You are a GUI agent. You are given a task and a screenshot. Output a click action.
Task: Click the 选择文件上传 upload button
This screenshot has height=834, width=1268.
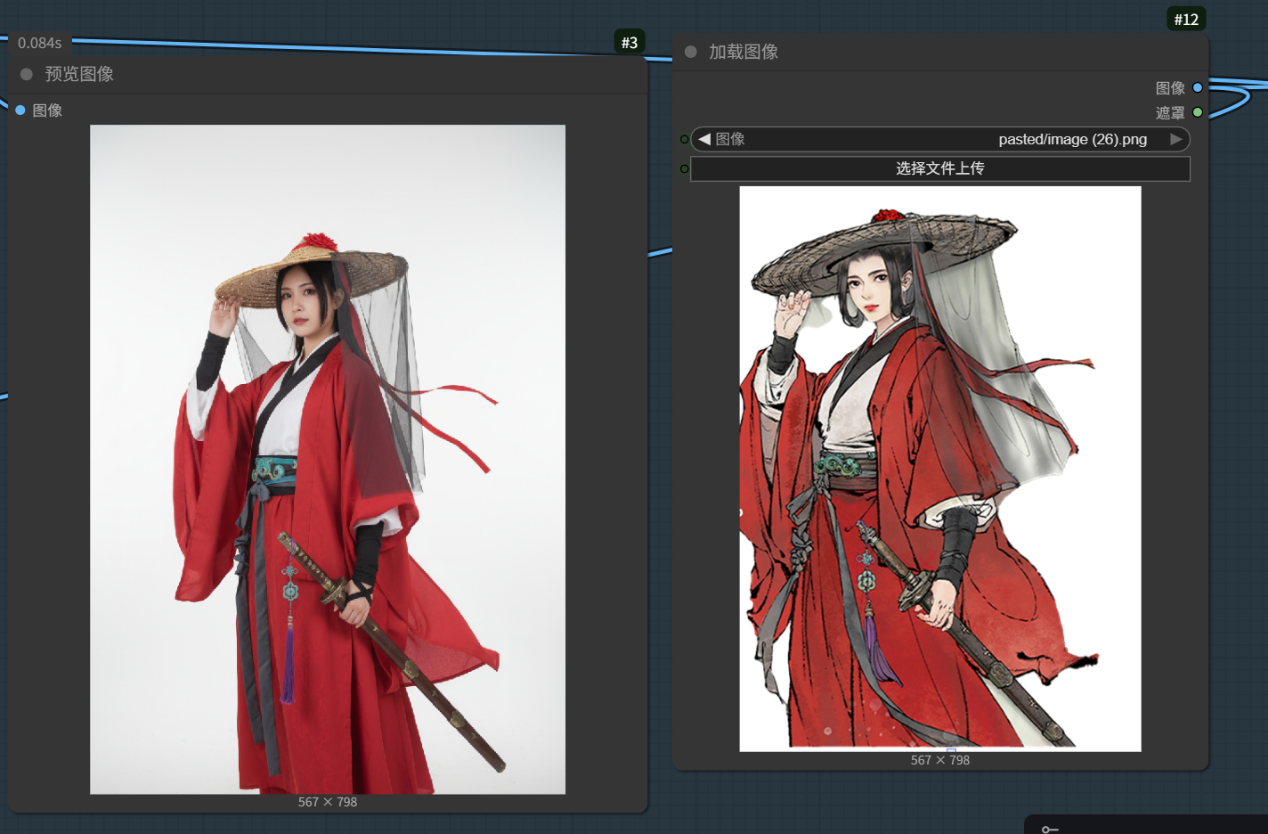[939, 169]
